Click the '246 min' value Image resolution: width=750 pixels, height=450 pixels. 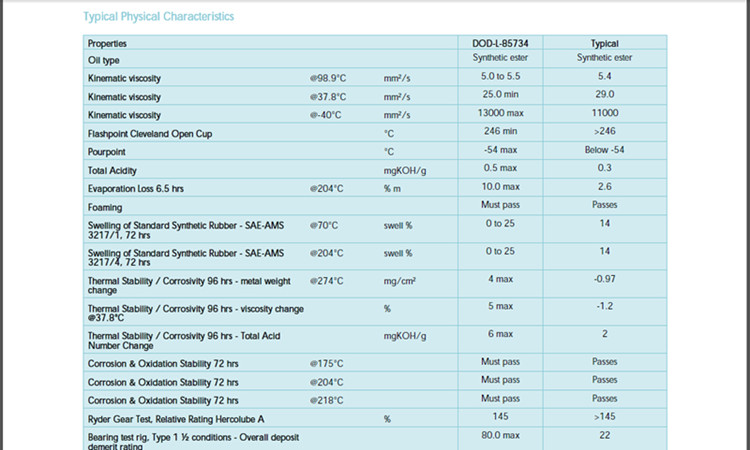click(500, 131)
